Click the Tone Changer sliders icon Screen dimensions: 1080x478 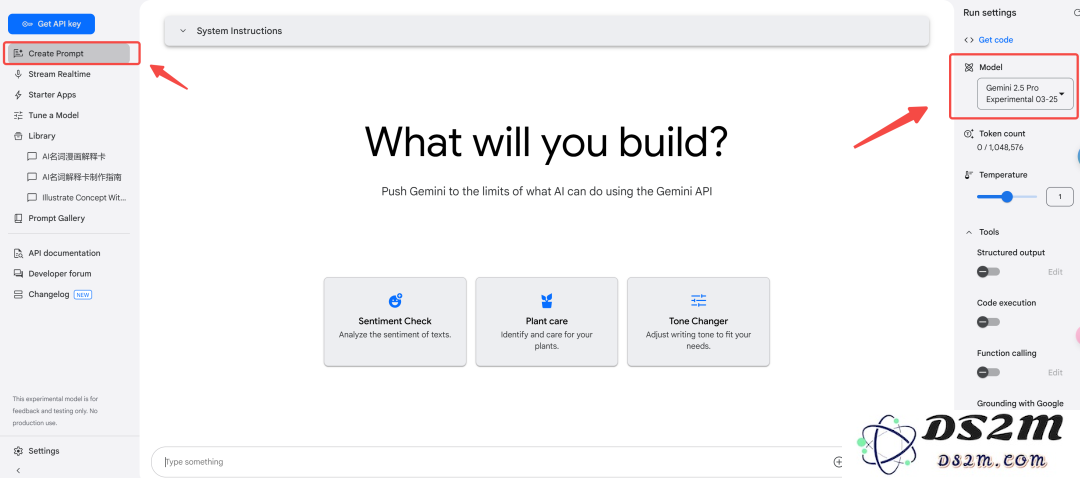[x=698, y=300]
